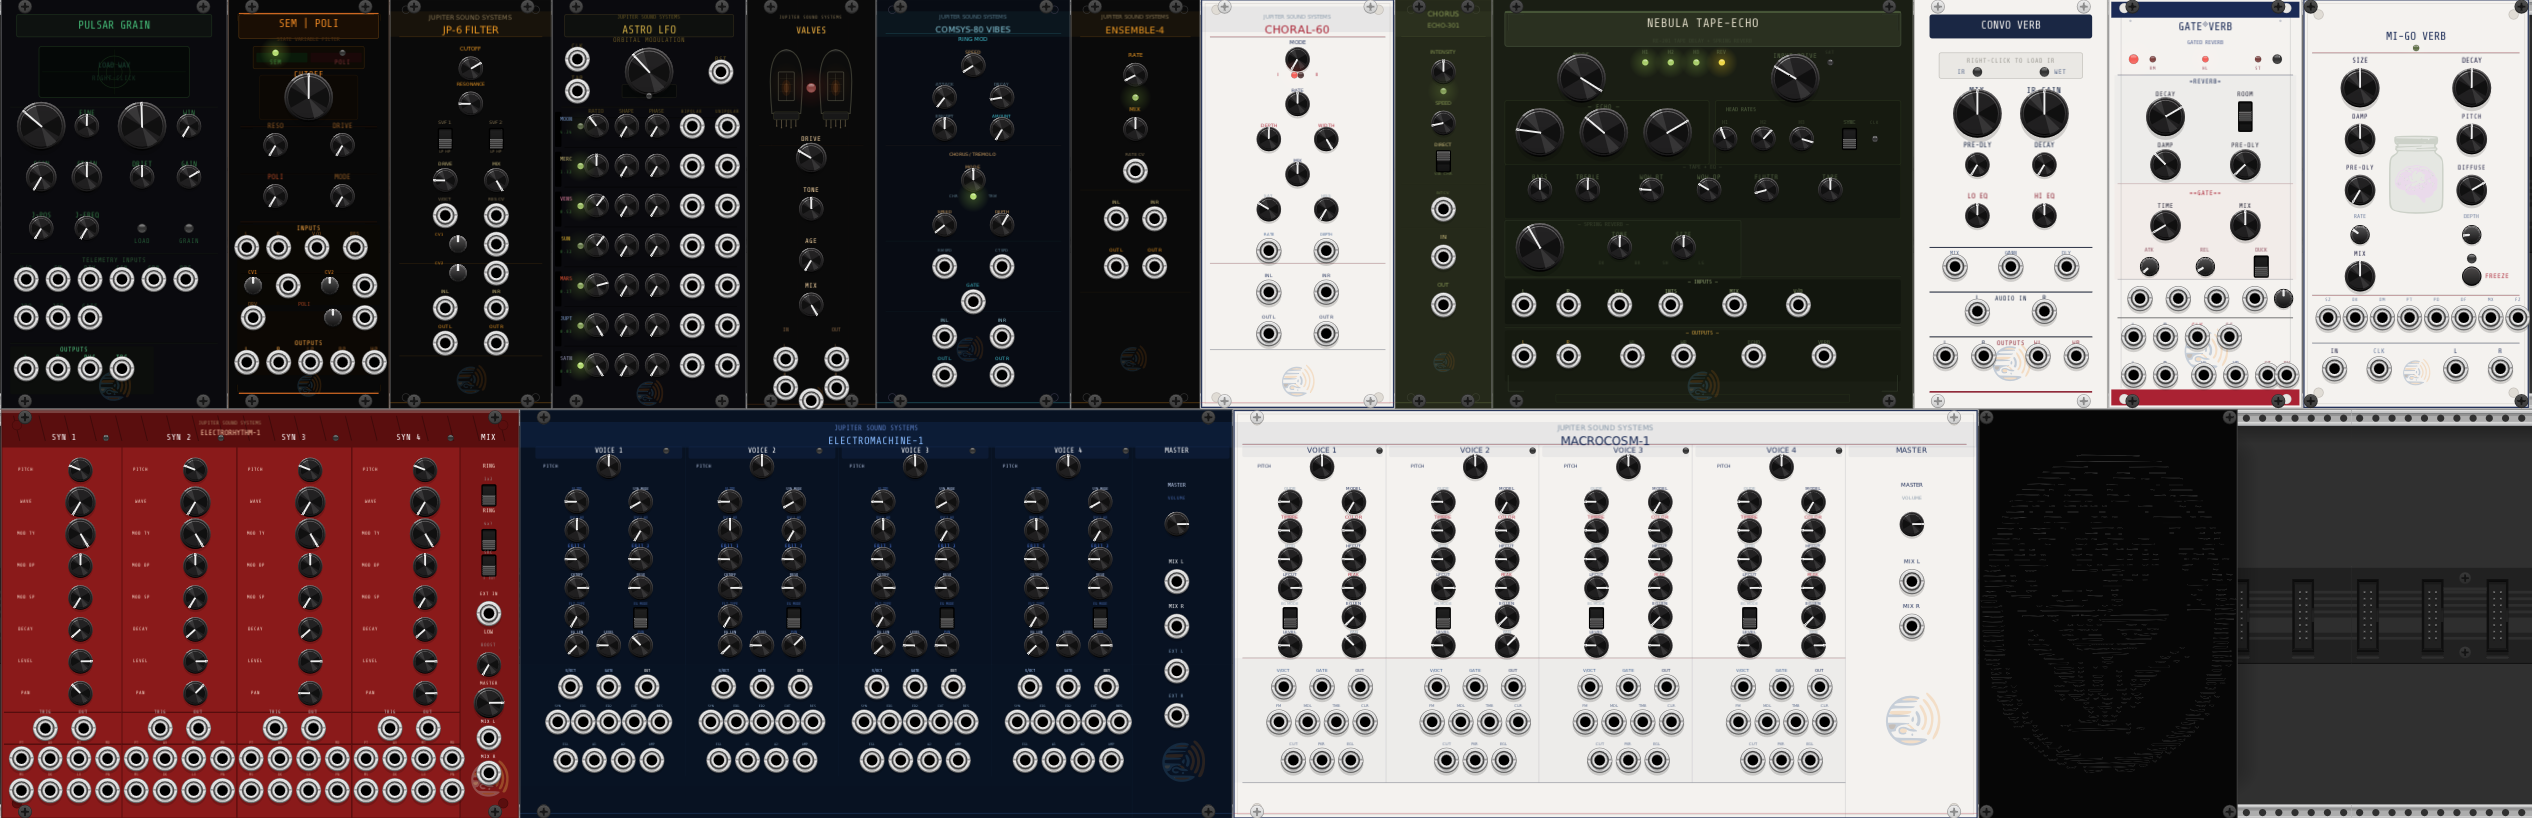Click the PULSAR GRAIN title text
2532x818 pixels.
click(114, 25)
